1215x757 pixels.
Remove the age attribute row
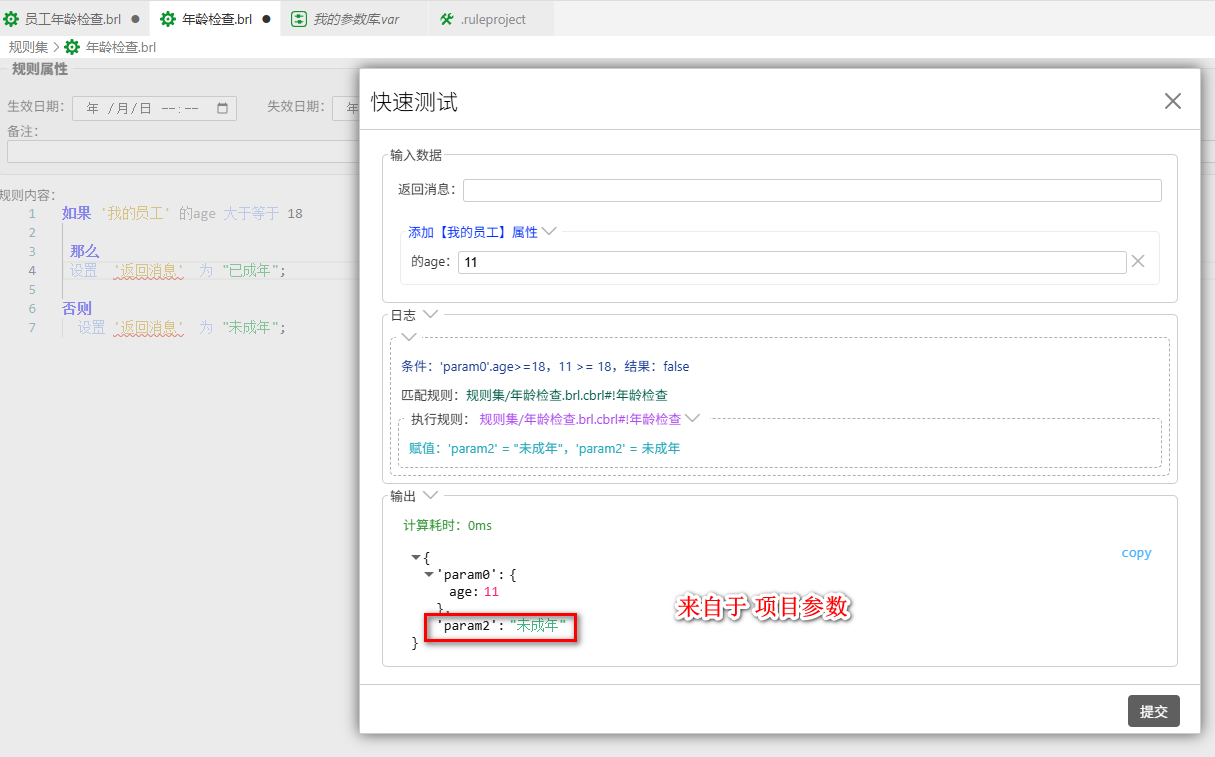(1137, 261)
